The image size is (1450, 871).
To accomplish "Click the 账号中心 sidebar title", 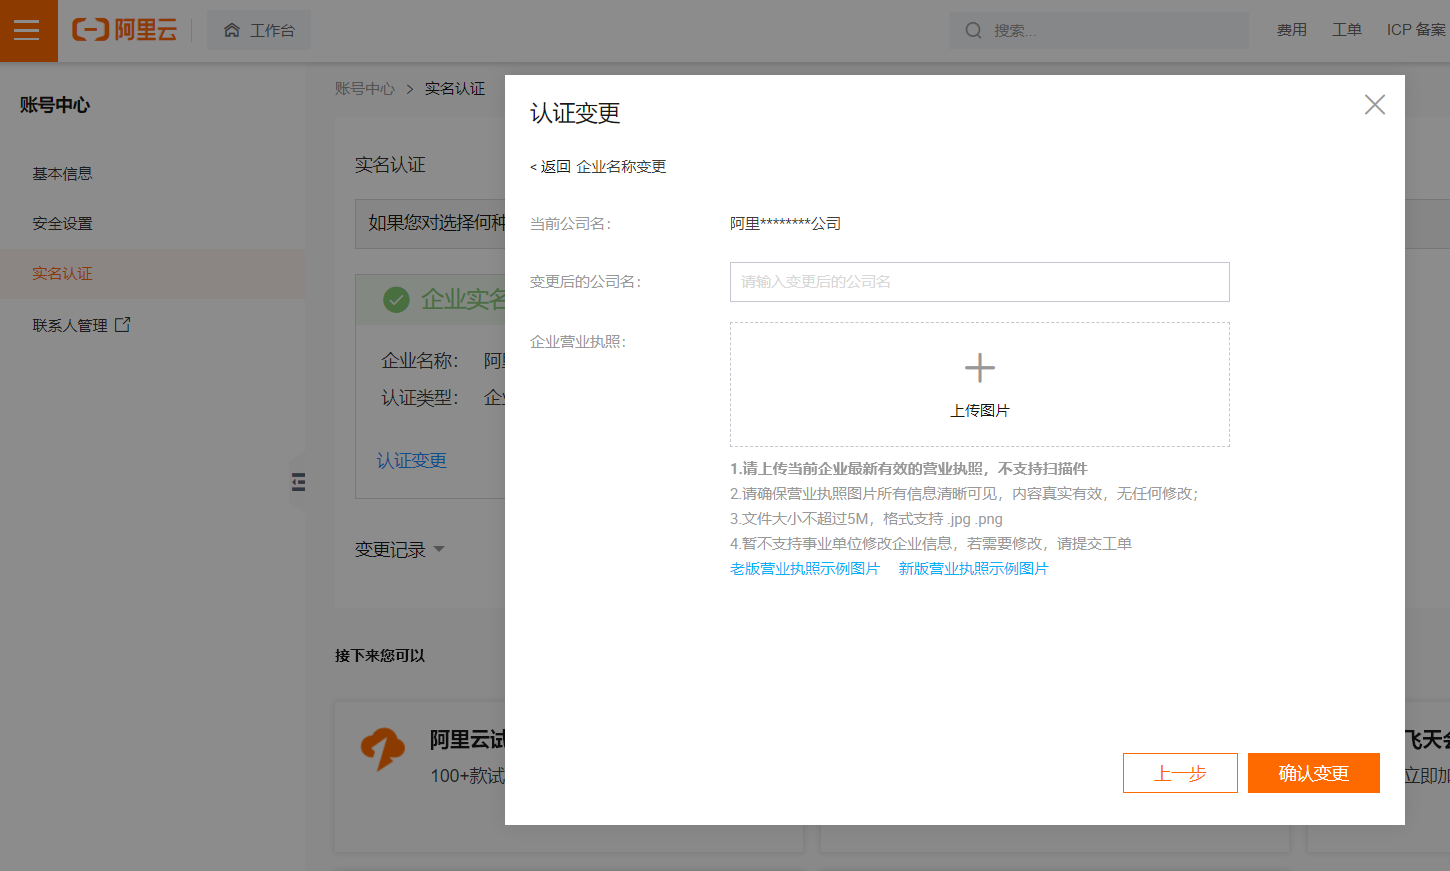I will tap(55, 105).
